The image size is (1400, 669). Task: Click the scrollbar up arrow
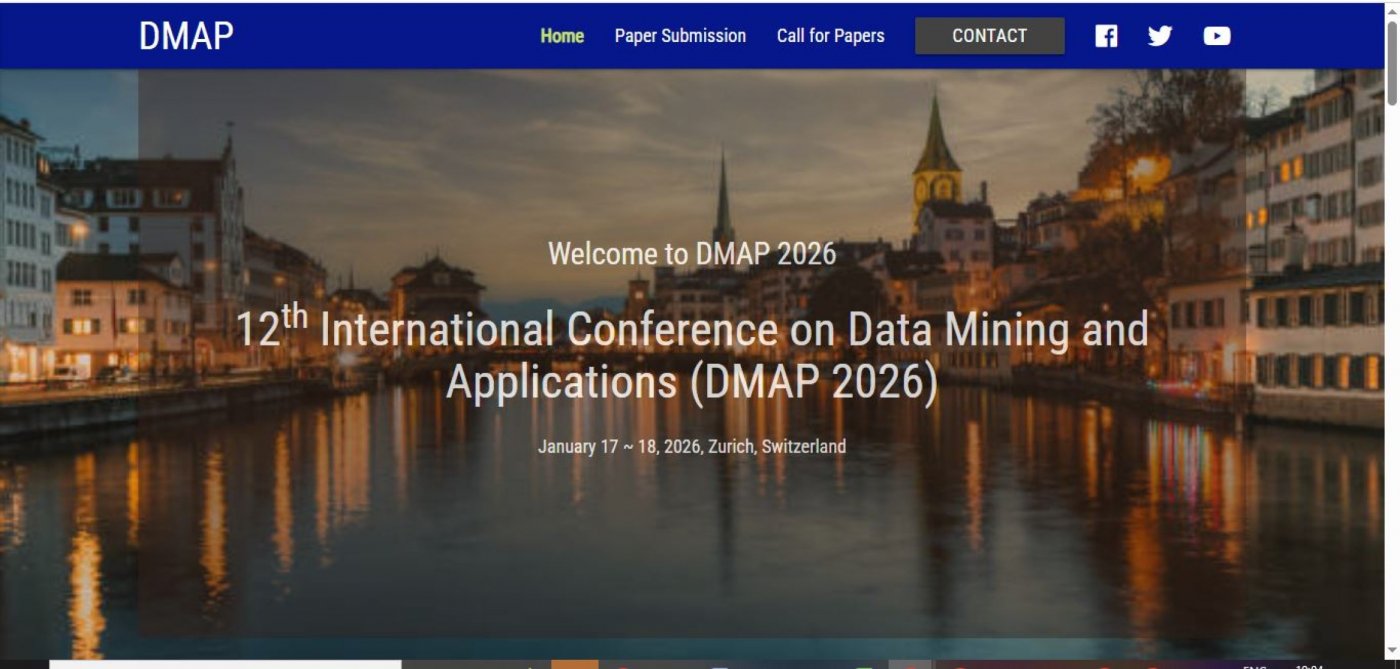(x=1392, y=10)
